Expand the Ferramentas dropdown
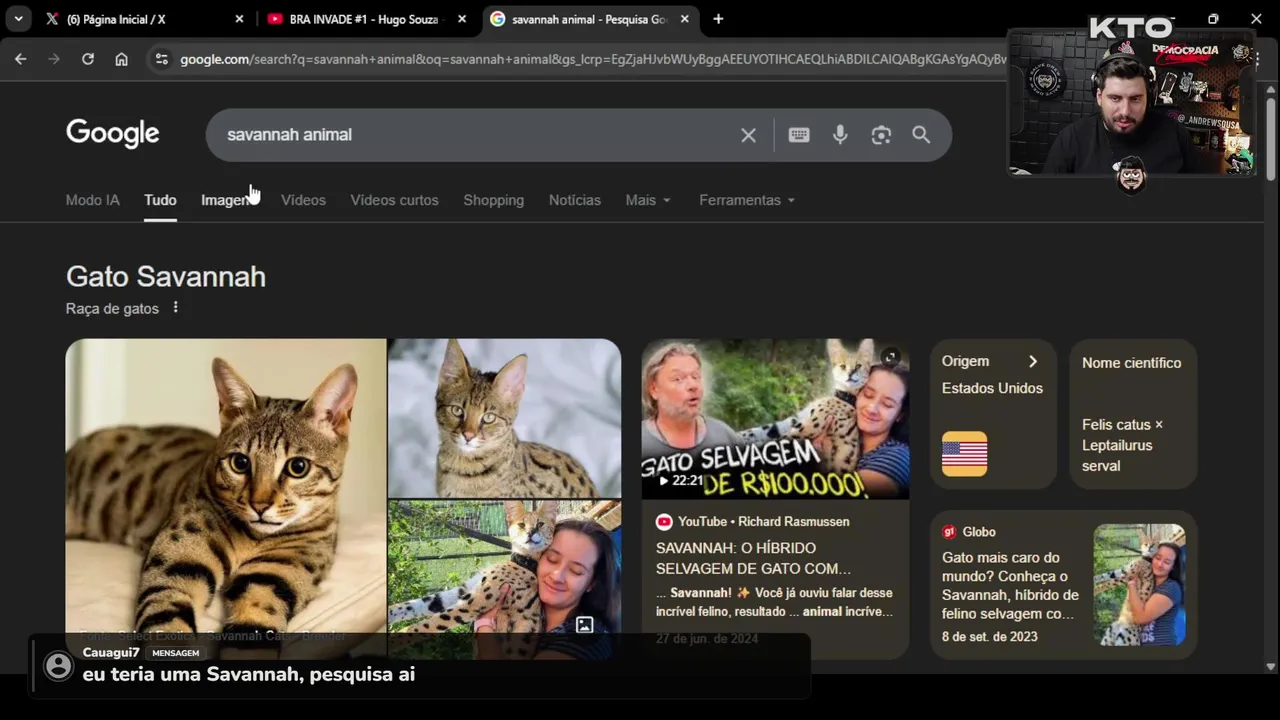Image resolution: width=1280 pixels, height=720 pixels. coord(747,200)
